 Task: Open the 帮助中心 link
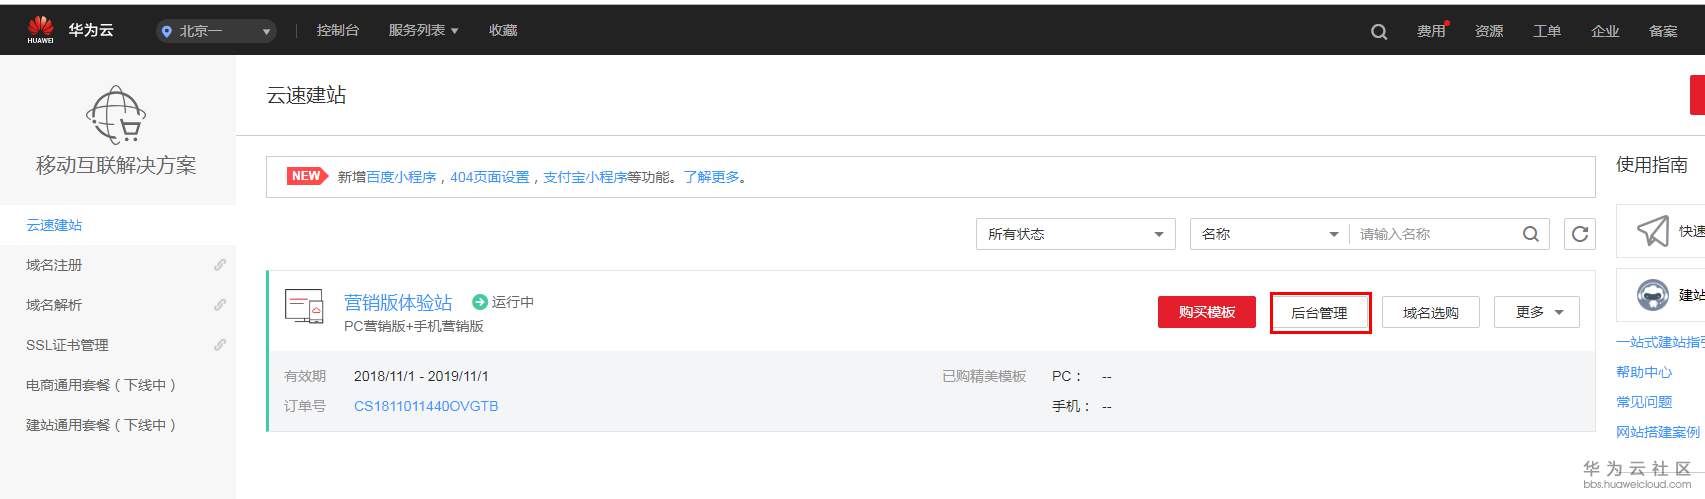tap(1644, 372)
